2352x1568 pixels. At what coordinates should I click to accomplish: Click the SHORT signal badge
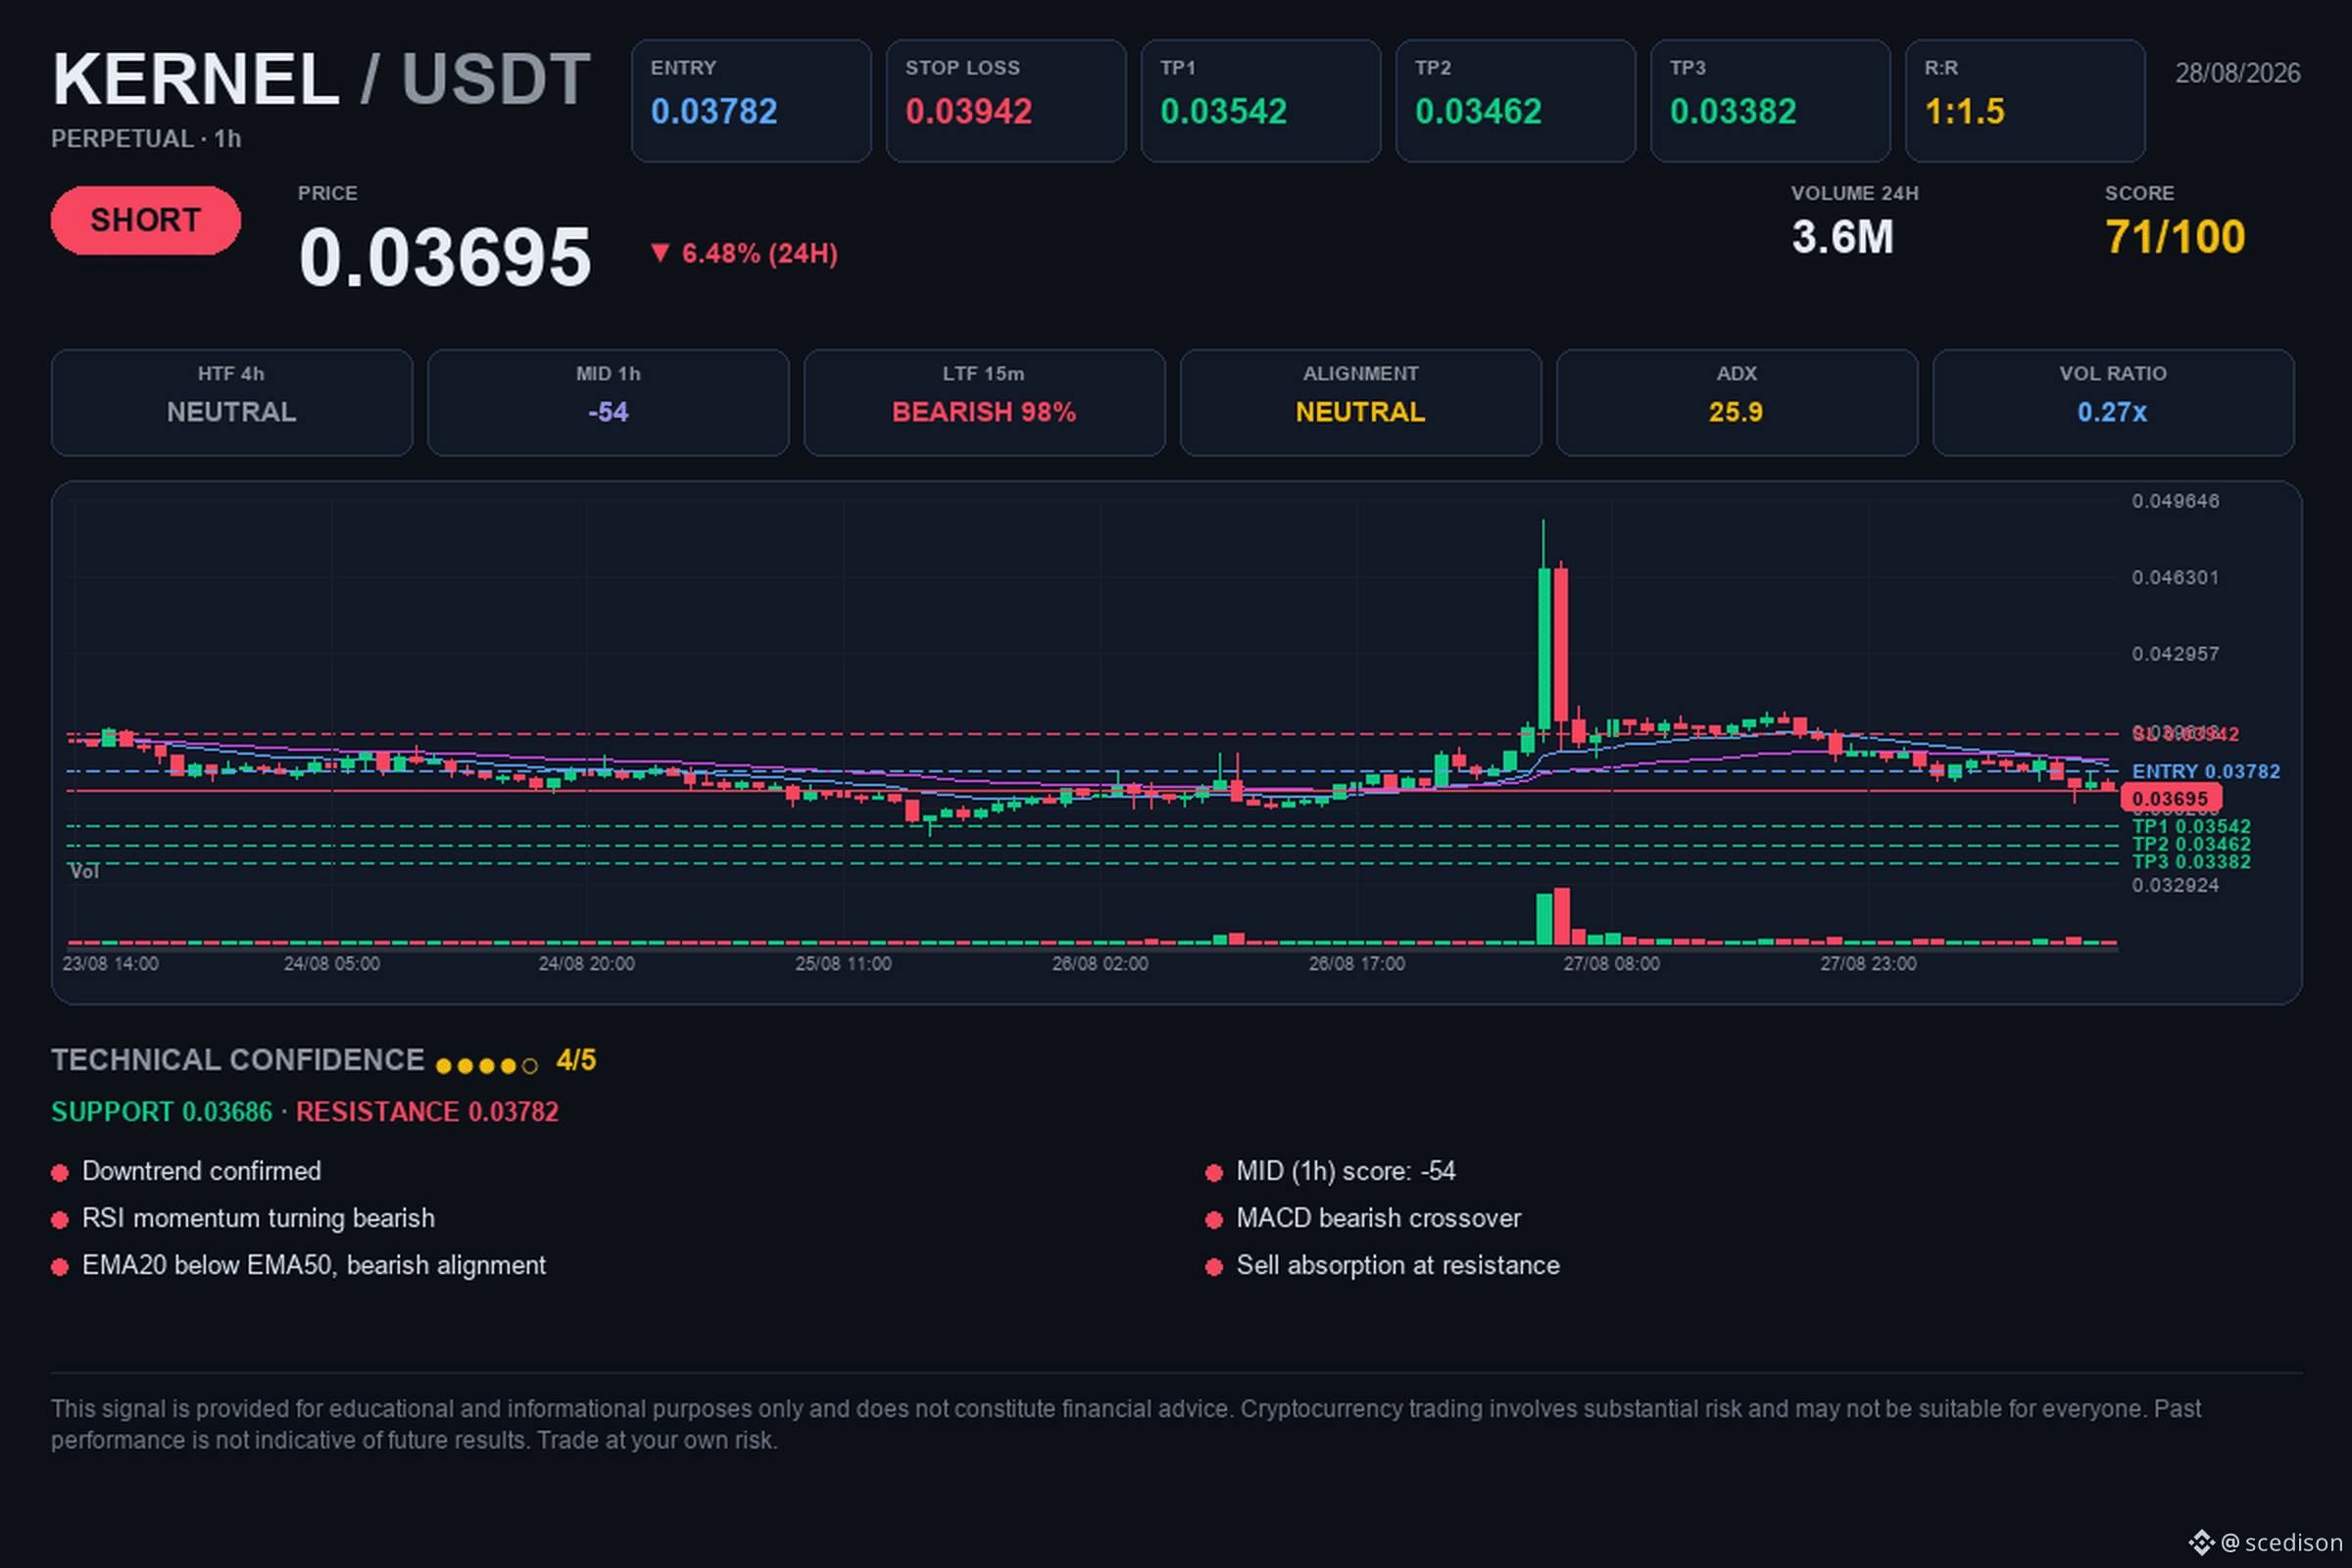click(x=146, y=220)
